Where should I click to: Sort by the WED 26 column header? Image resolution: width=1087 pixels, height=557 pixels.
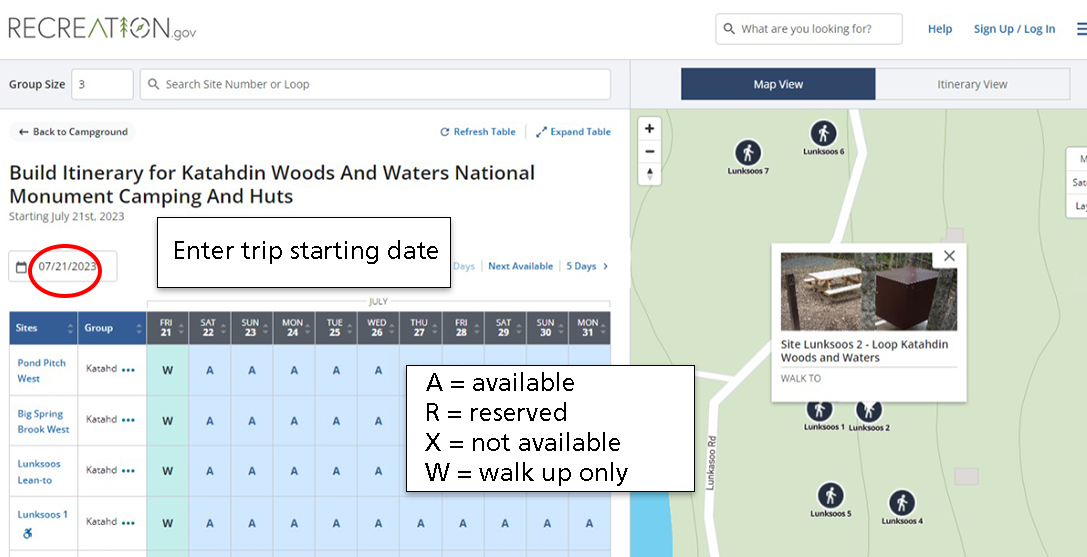point(379,328)
